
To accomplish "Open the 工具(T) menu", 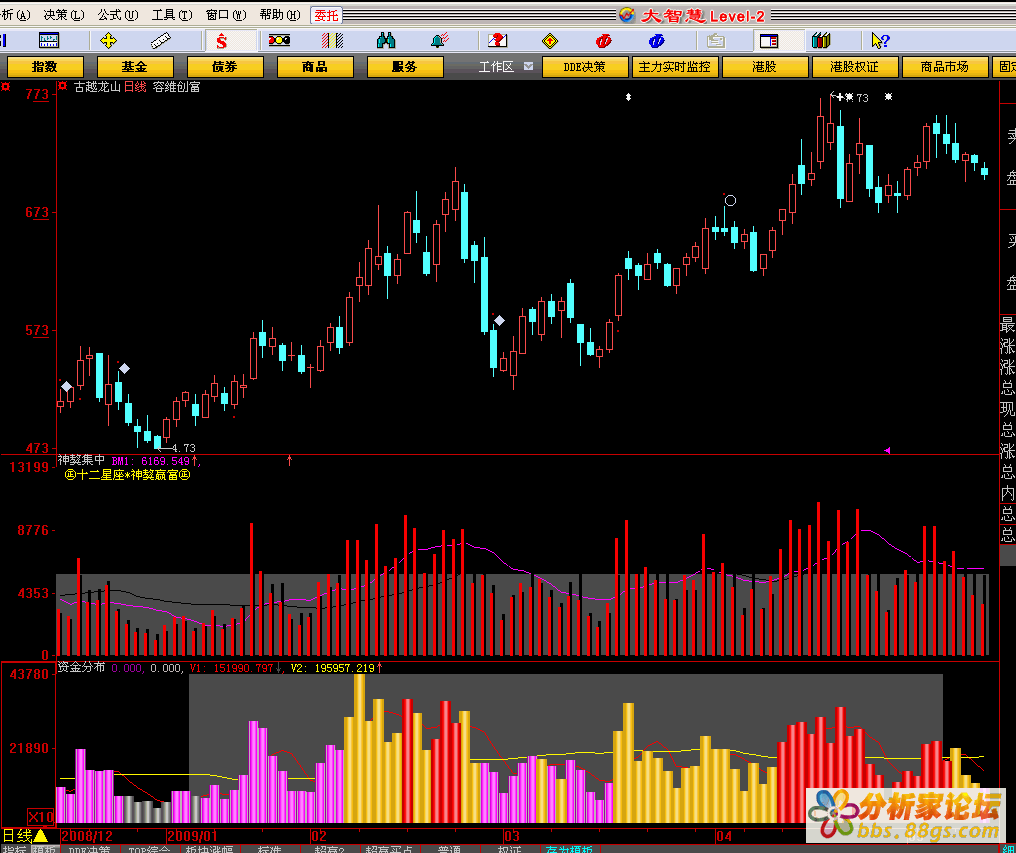I will pyautogui.click(x=172, y=14).
